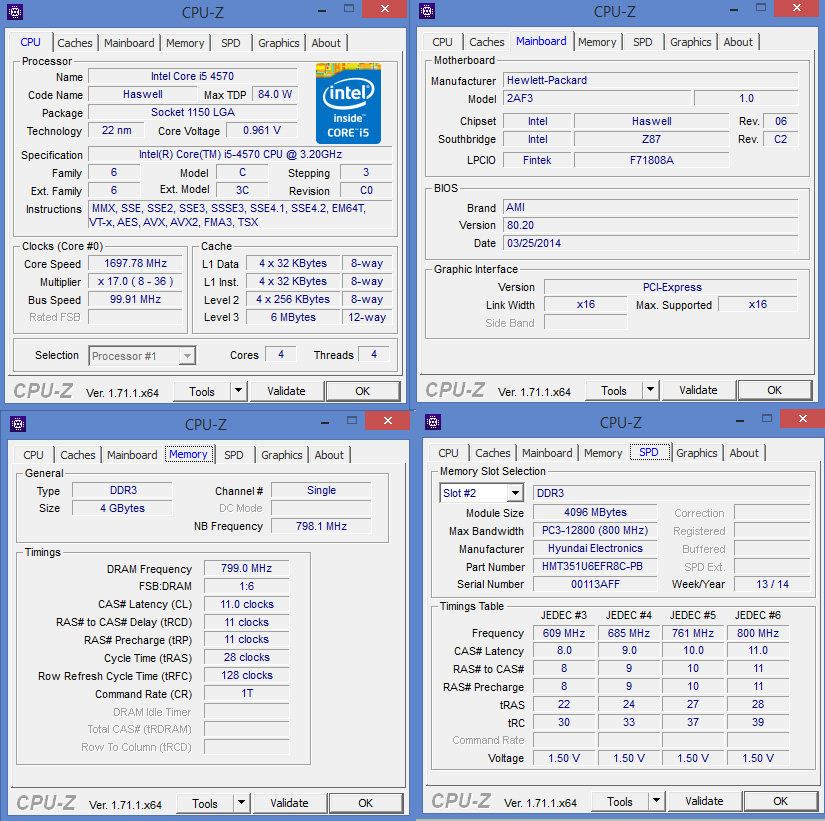Open the CPU tab in the Memory window

coord(33,455)
